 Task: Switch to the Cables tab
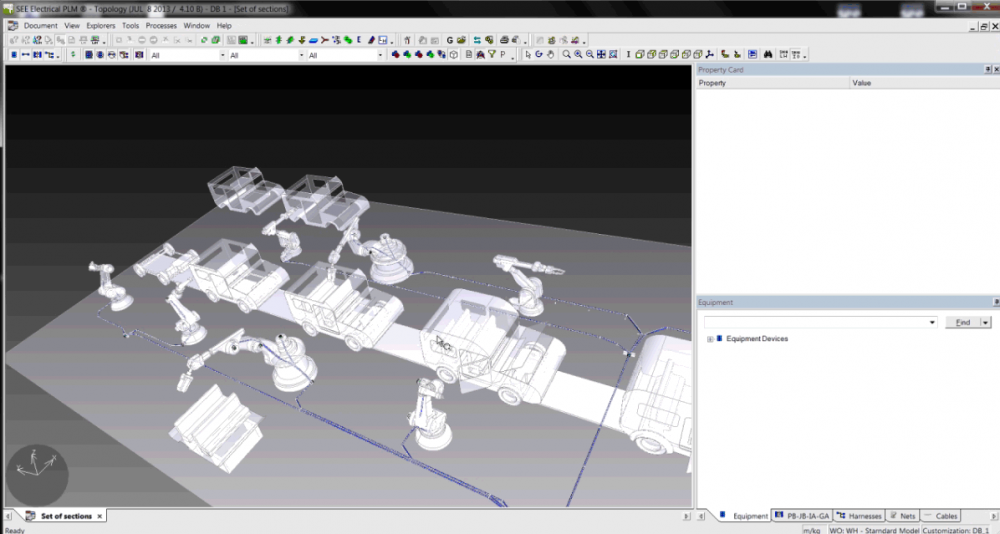(941, 516)
